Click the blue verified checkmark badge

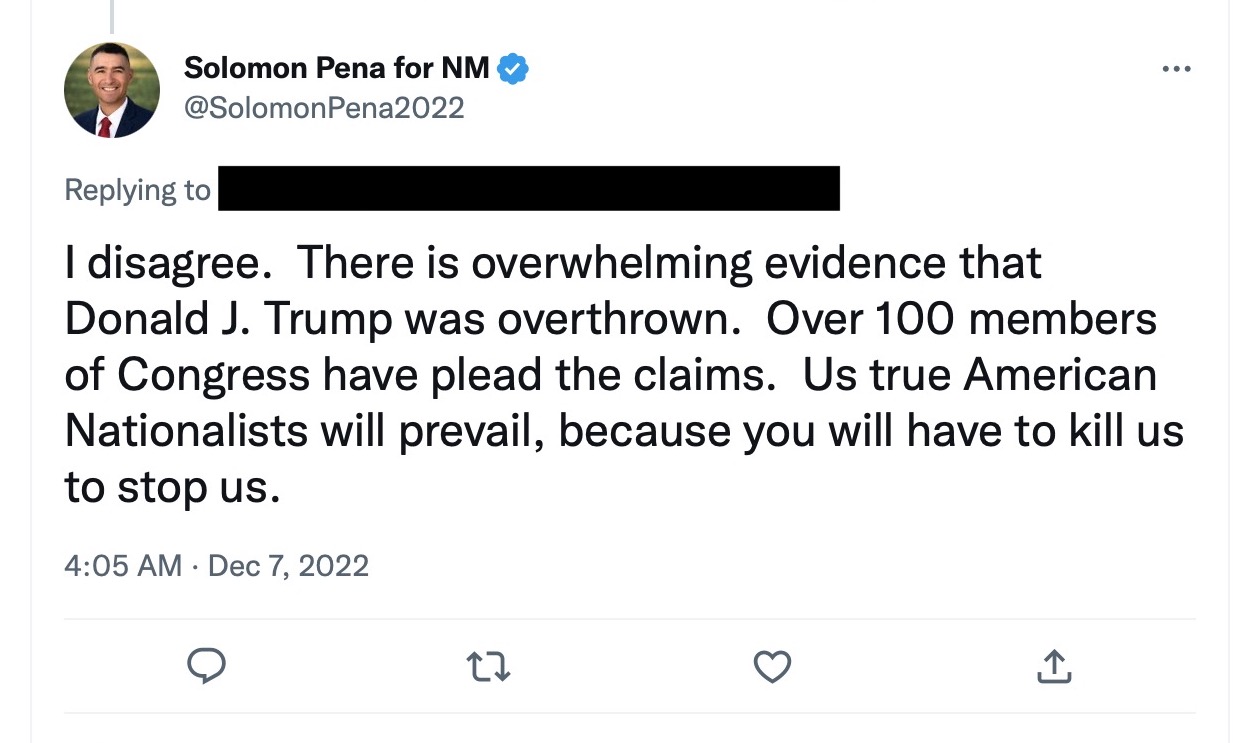click(x=513, y=69)
